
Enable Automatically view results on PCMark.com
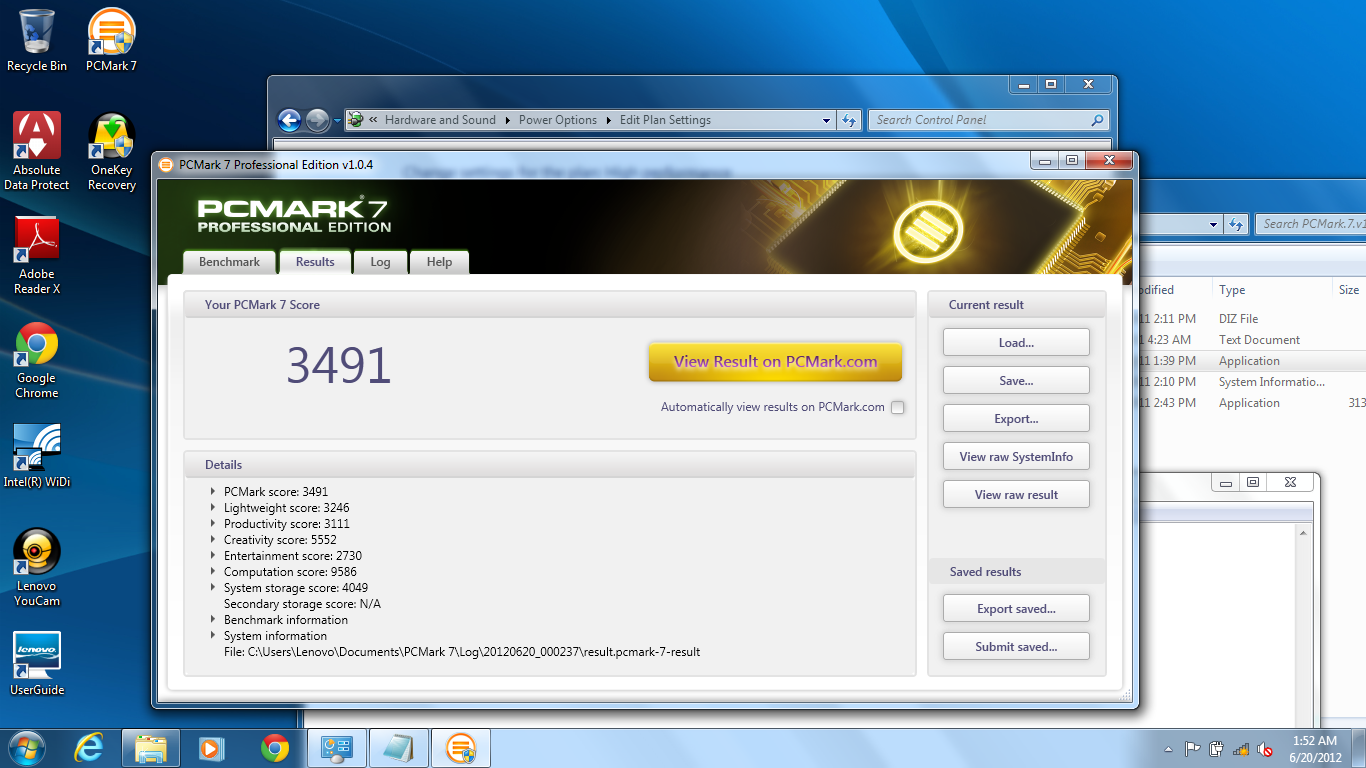pos(898,407)
